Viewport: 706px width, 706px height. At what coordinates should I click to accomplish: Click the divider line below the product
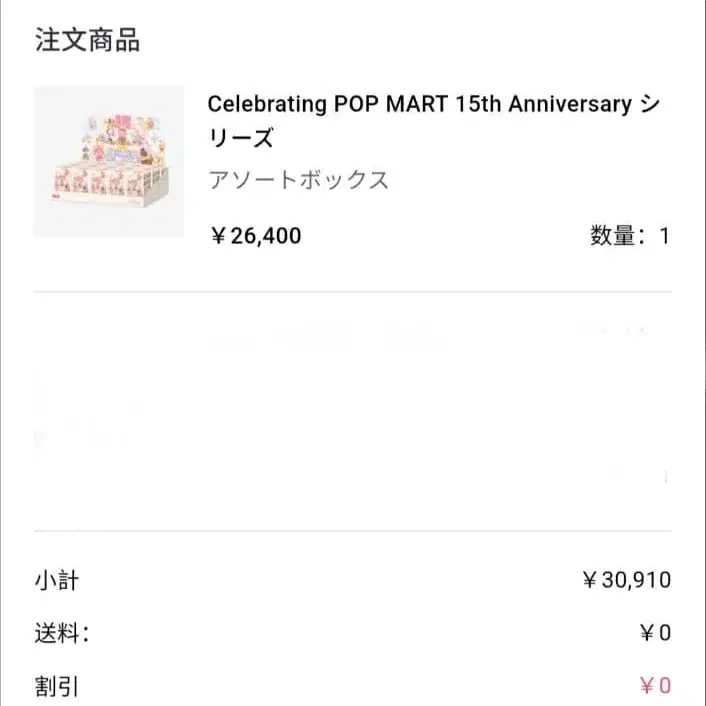pos(352,292)
